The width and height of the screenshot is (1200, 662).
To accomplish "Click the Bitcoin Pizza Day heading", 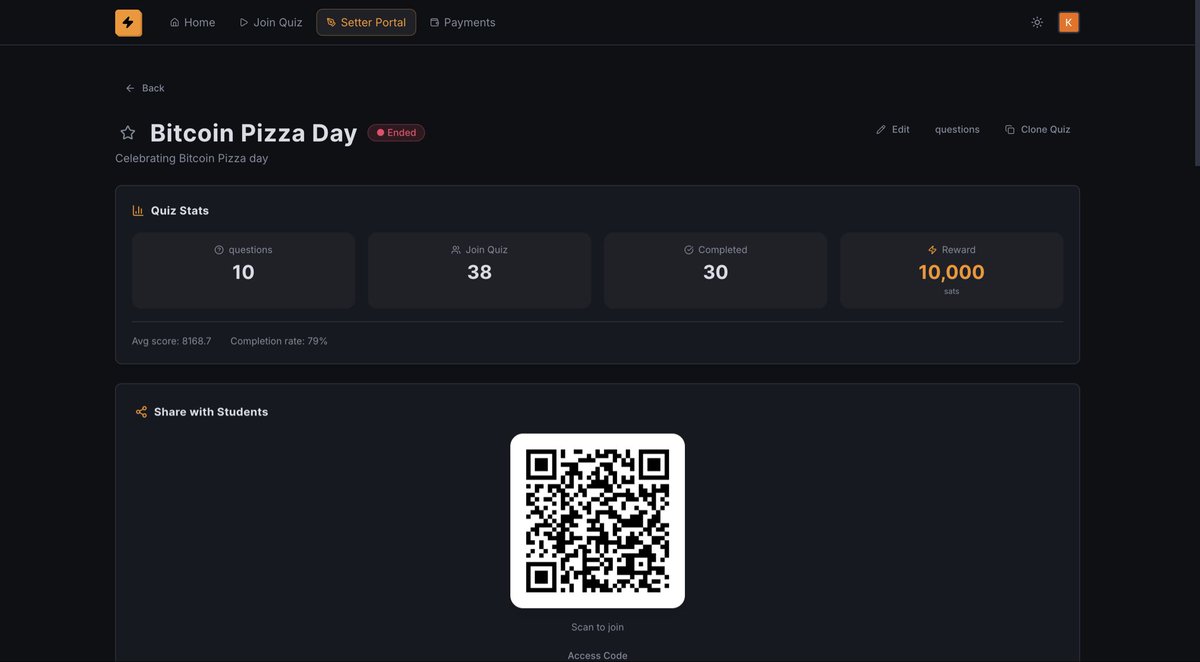I will point(253,133).
